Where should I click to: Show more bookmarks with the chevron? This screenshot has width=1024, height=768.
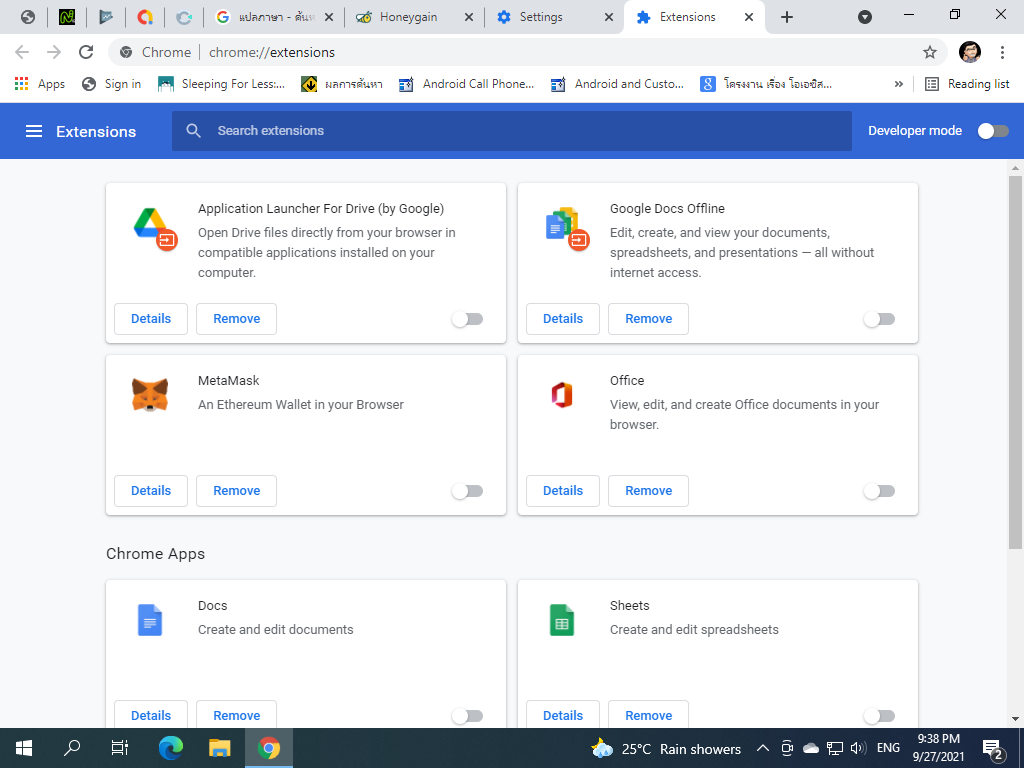click(x=899, y=84)
